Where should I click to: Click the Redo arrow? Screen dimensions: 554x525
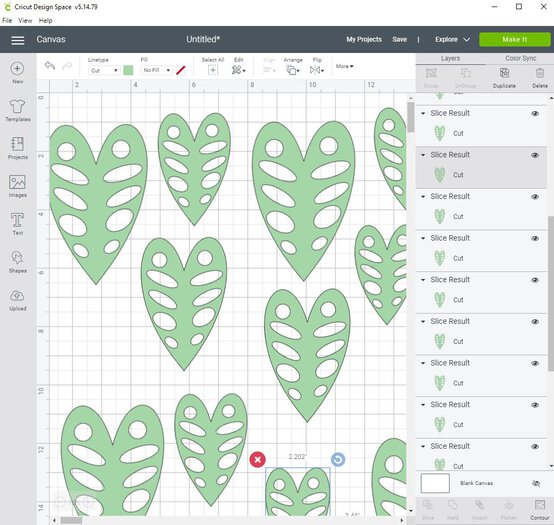(67, 66)
